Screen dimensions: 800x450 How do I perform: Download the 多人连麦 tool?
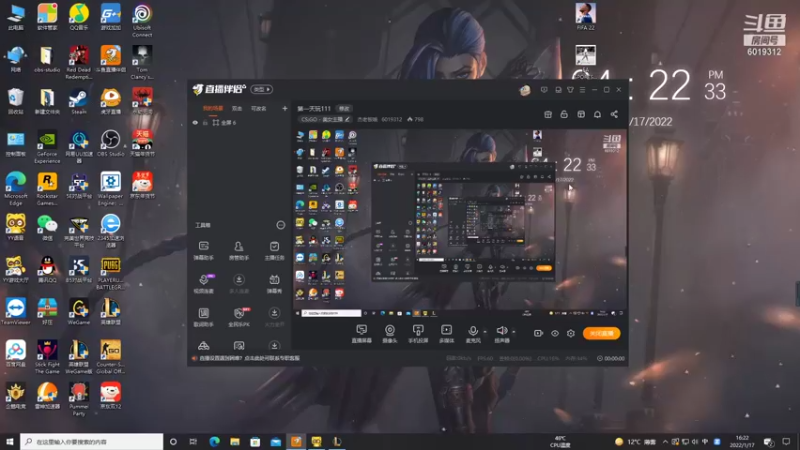point(239,284)
